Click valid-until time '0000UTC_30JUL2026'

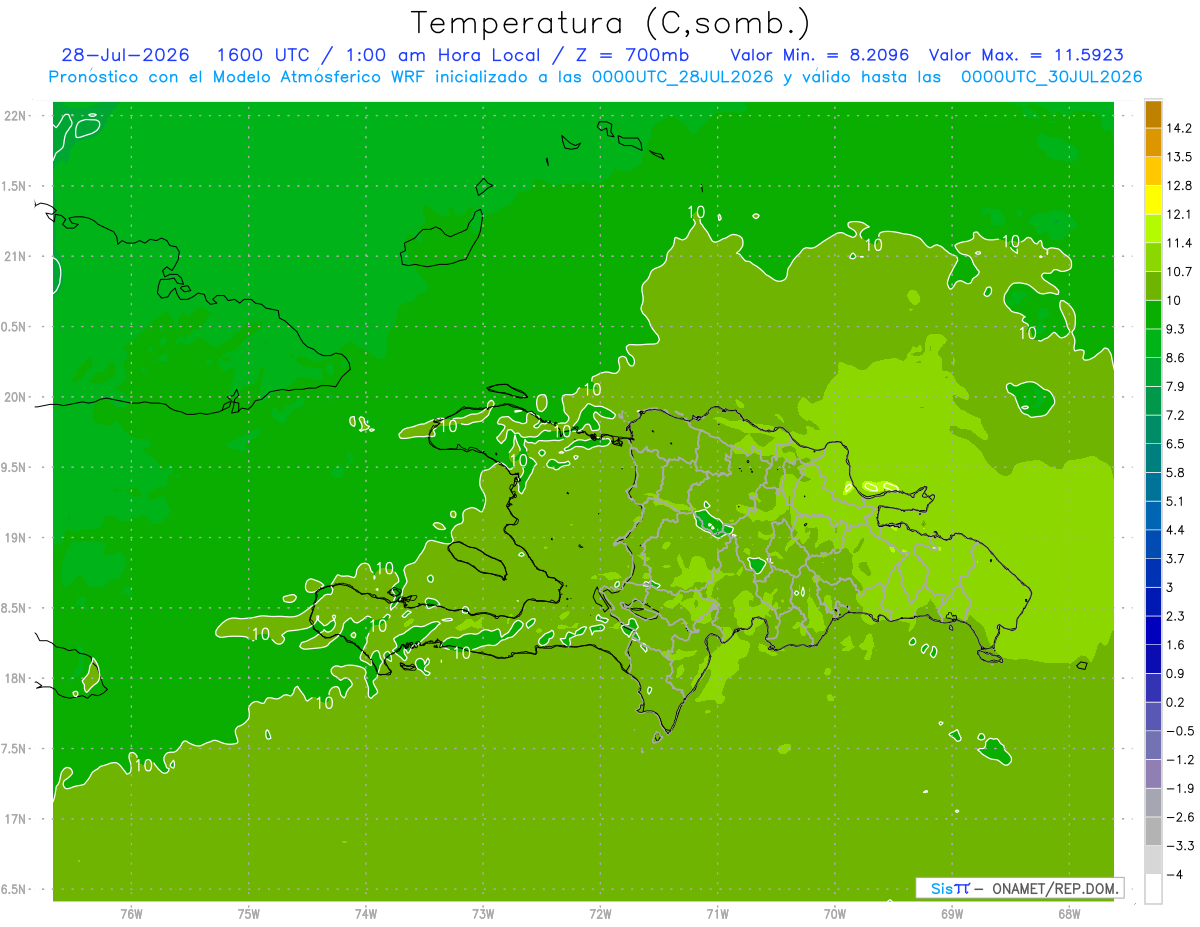click(x=1051, y=77)
